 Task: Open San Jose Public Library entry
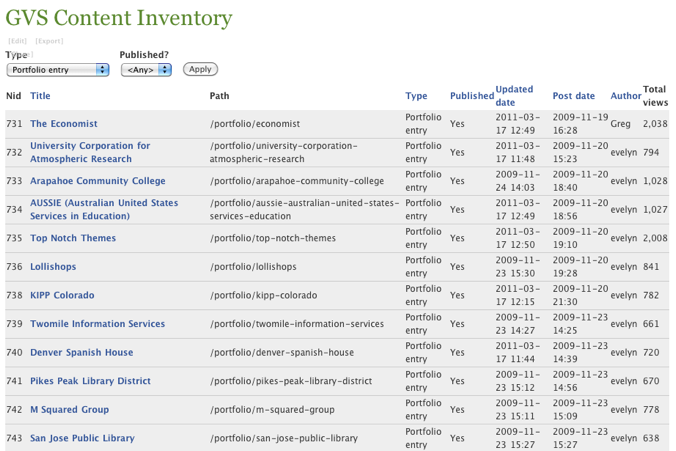pyautogui.click(x=82, y=438)
